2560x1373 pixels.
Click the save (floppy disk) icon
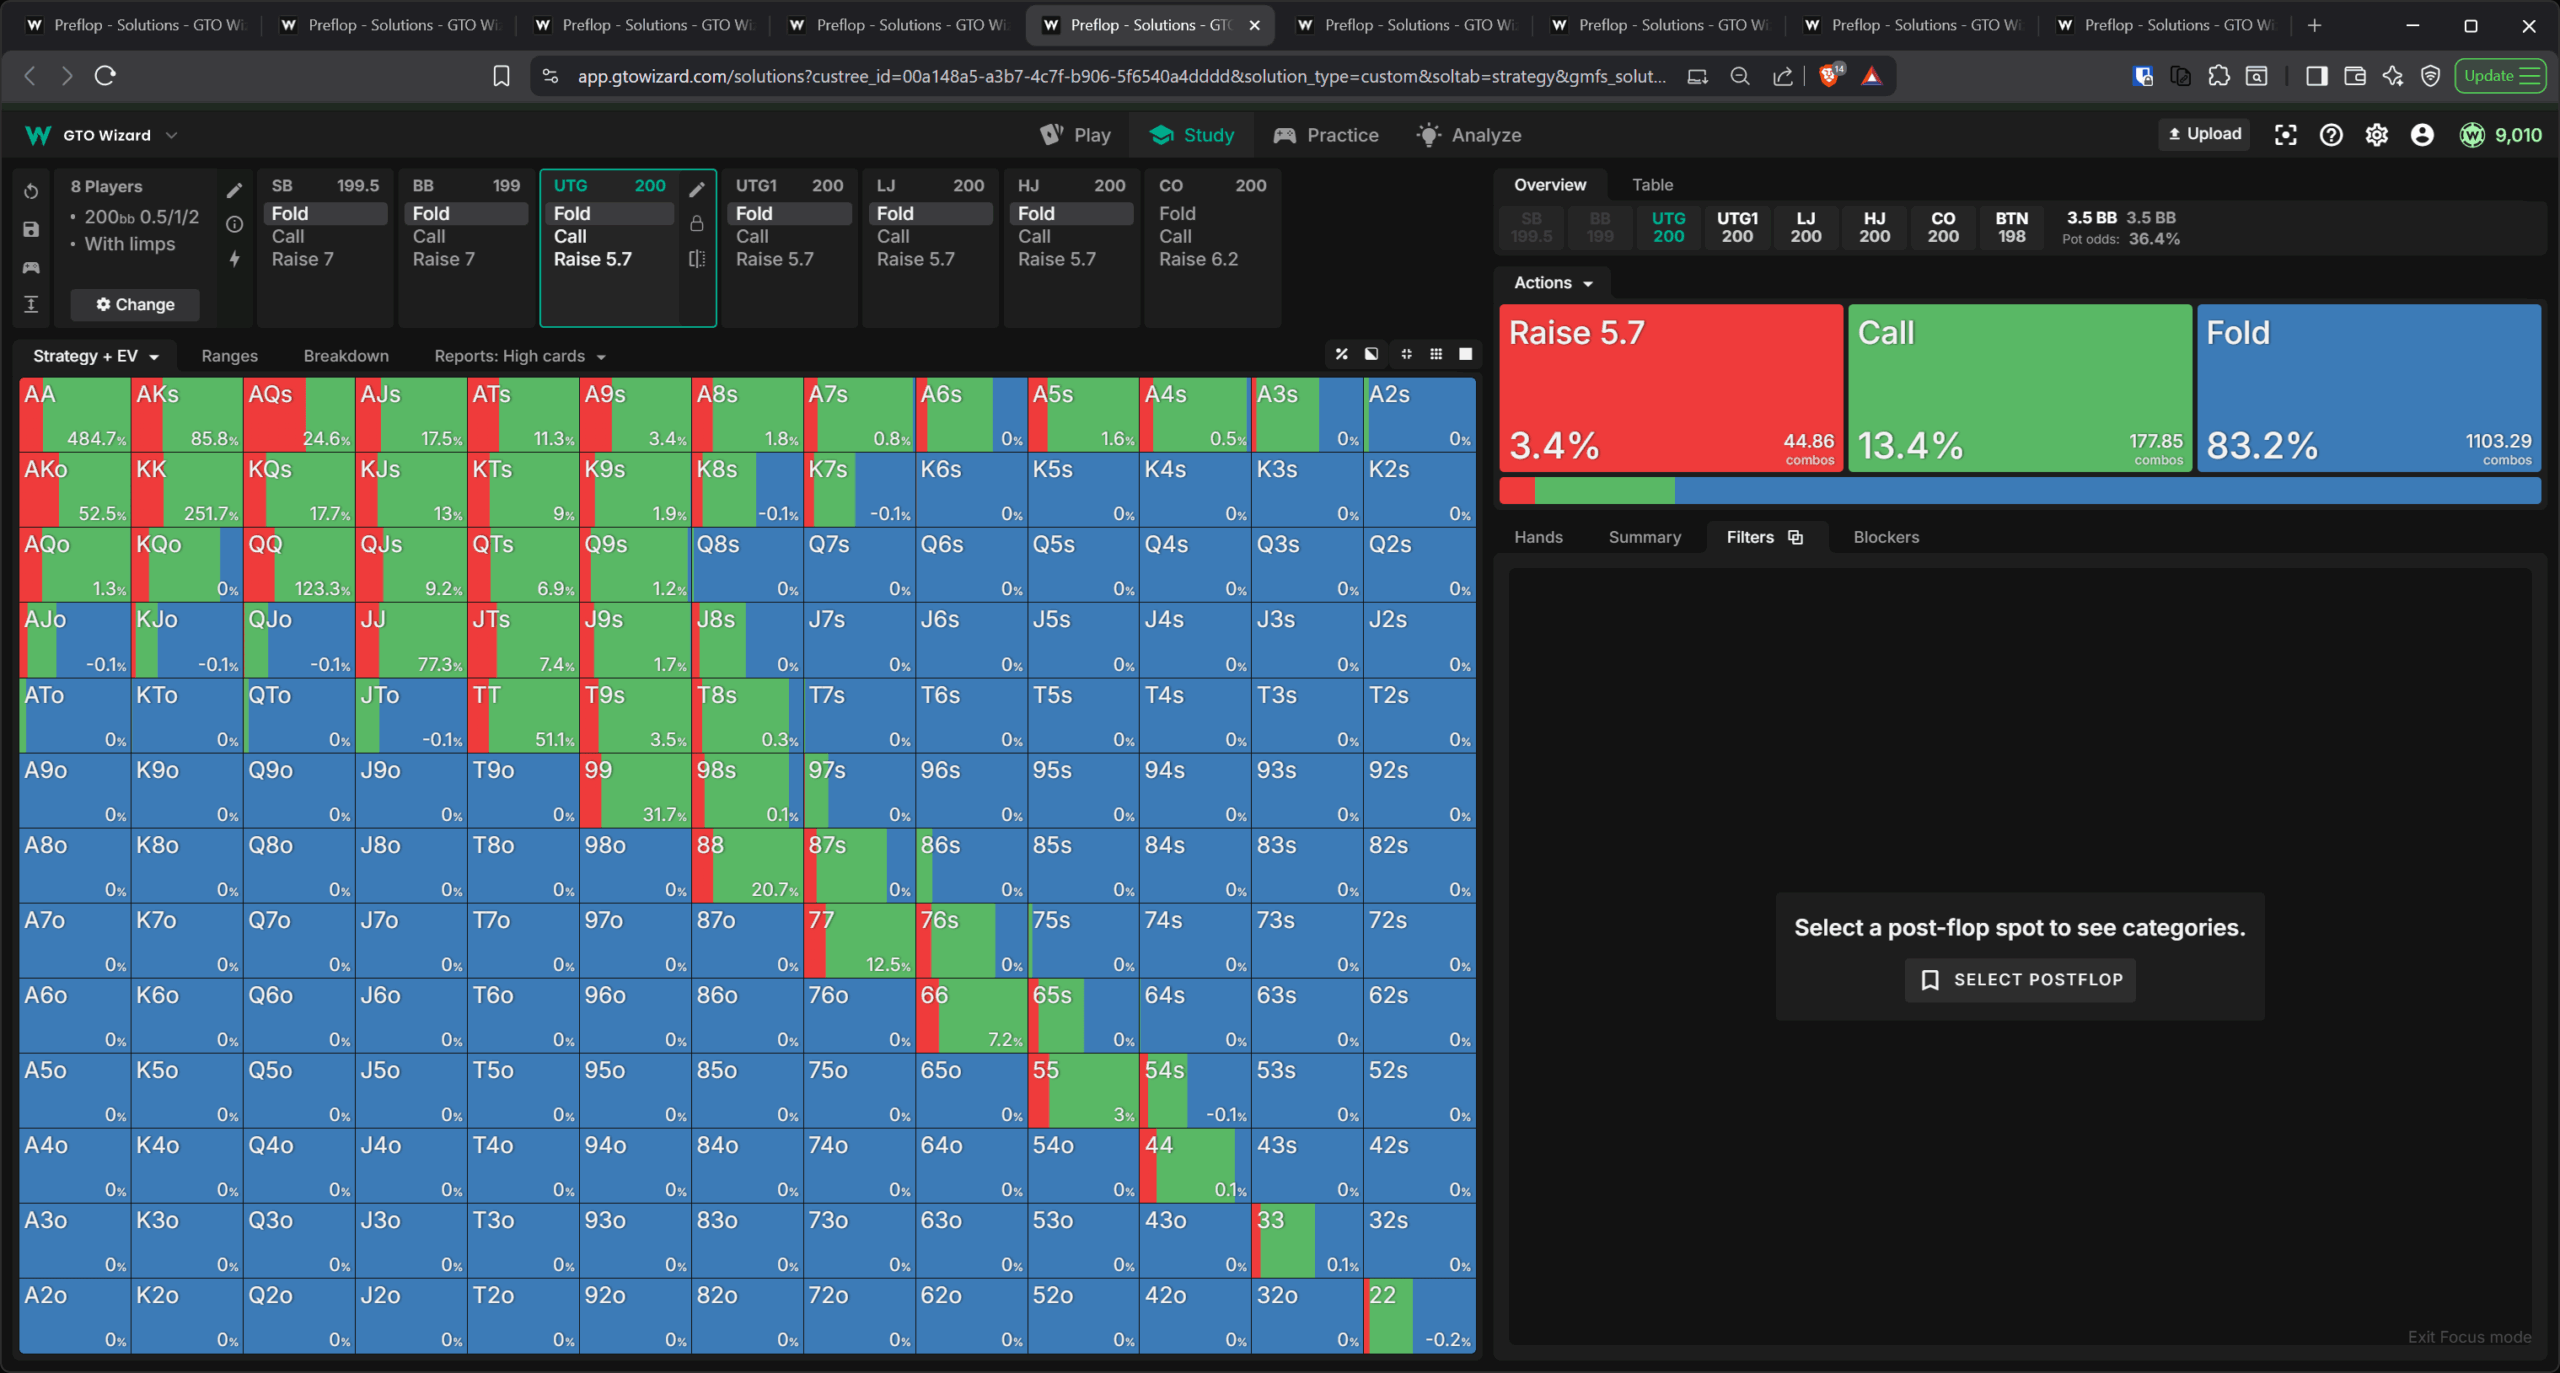[x=31, y=229]
